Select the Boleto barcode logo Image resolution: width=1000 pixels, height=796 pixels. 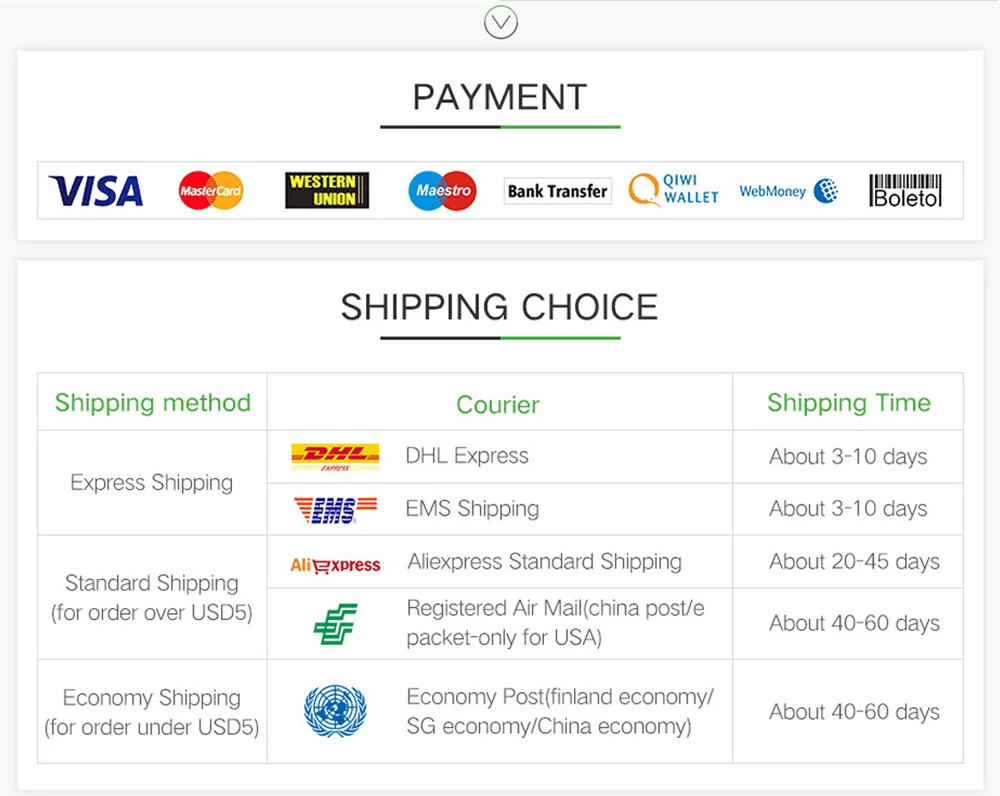coord(906,190)
